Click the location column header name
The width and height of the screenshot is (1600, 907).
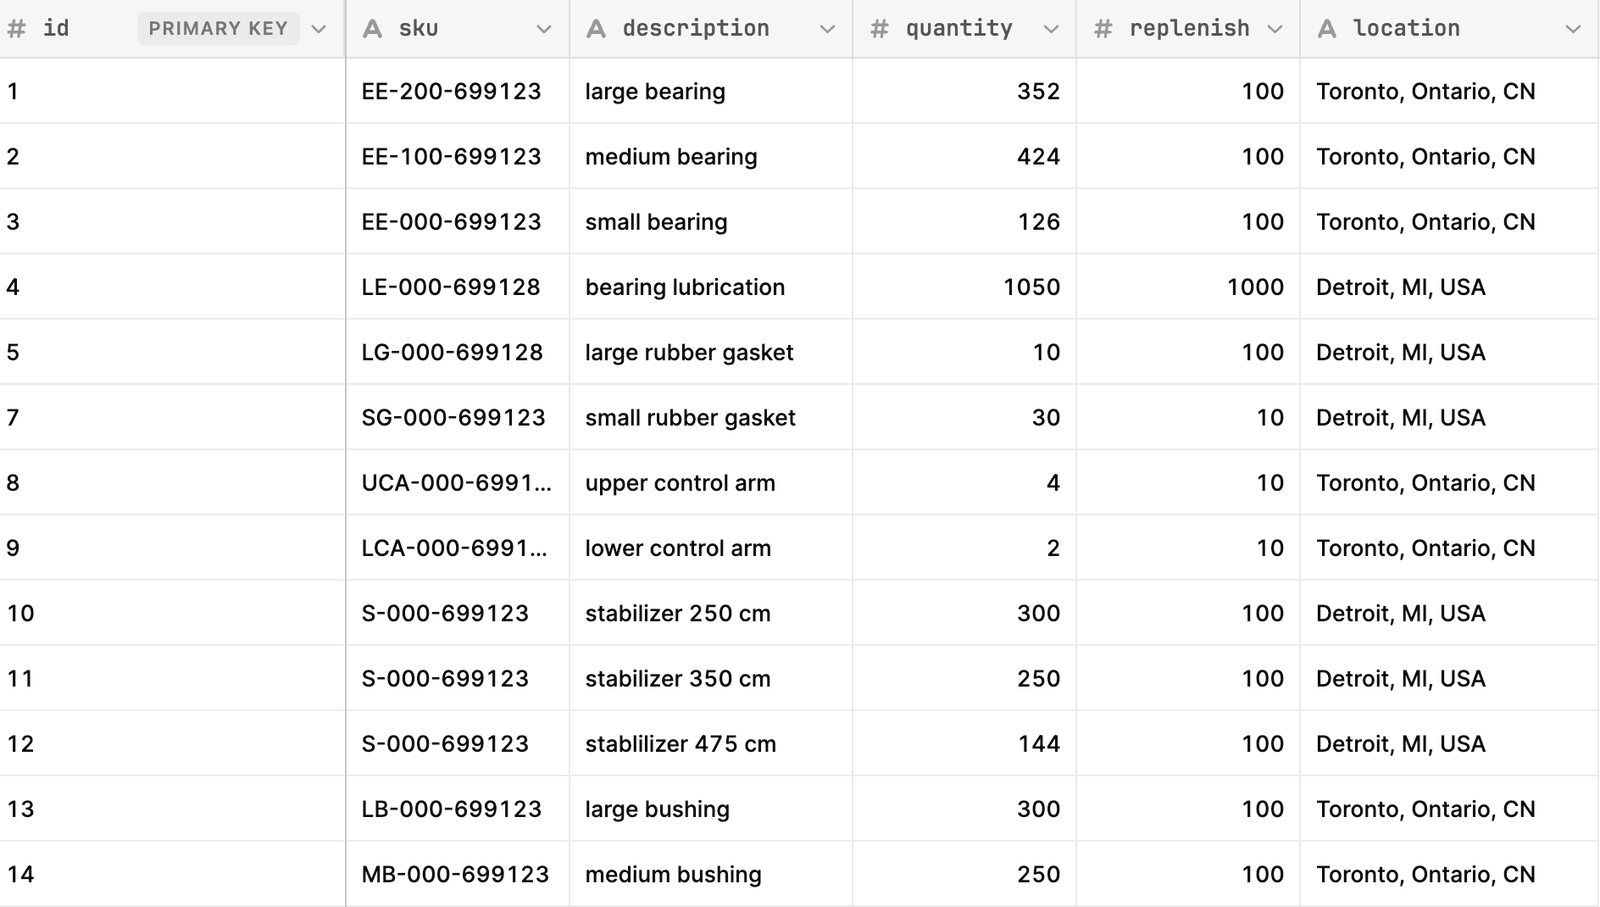pyautogui.click(x=1406, y=29)
